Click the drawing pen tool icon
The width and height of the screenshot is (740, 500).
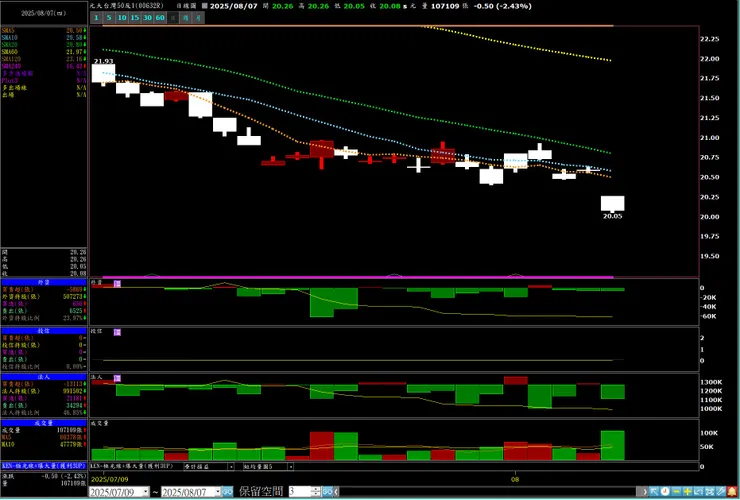[x=721, y=492]
